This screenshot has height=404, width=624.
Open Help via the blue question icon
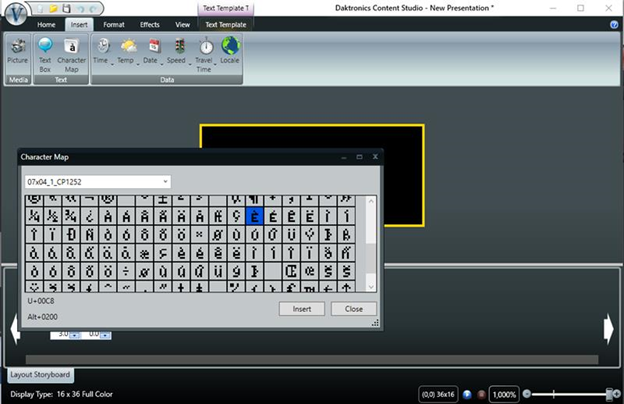pyautogui.click(x=614, y=25)
